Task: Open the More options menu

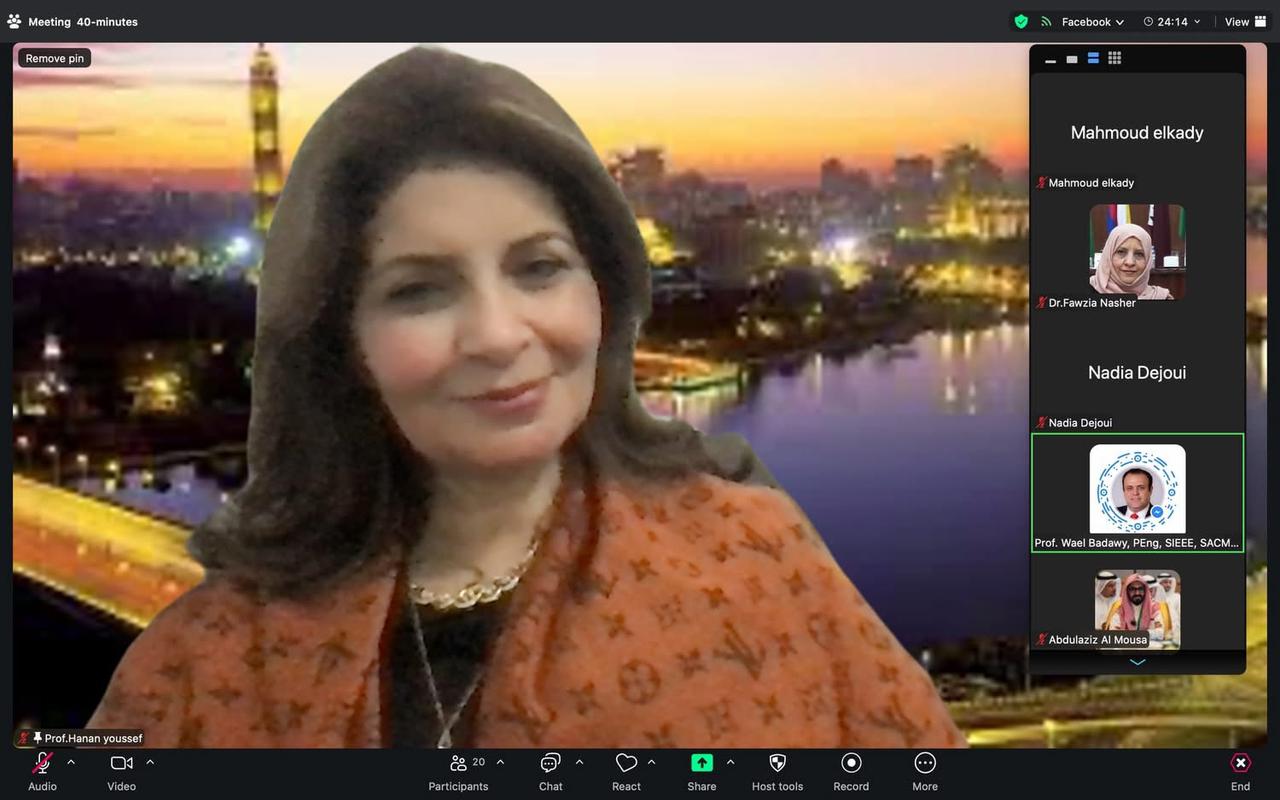Action: pos(925,764)
